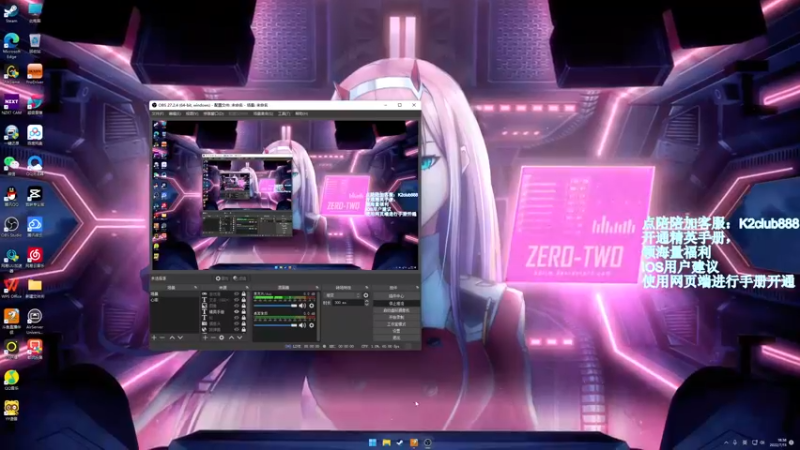Enable Studio Mode (工作室模式) button
This screenshot has width=800, height=450.
396,324
